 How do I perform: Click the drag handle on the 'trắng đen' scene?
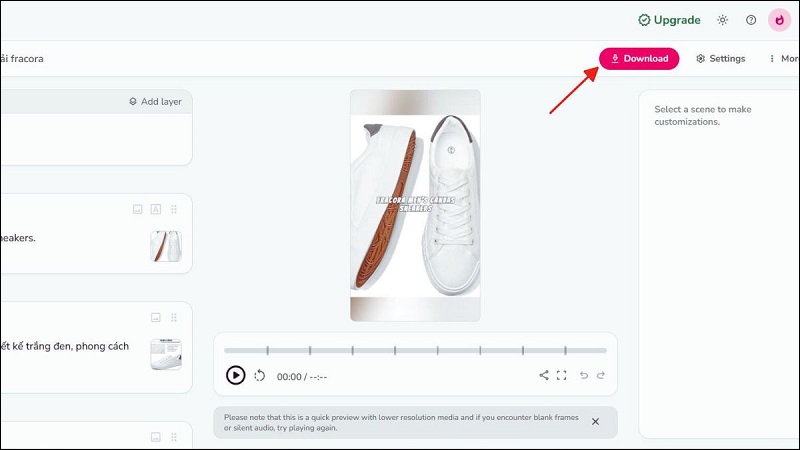pyautogui.click(x=174, y=317)
